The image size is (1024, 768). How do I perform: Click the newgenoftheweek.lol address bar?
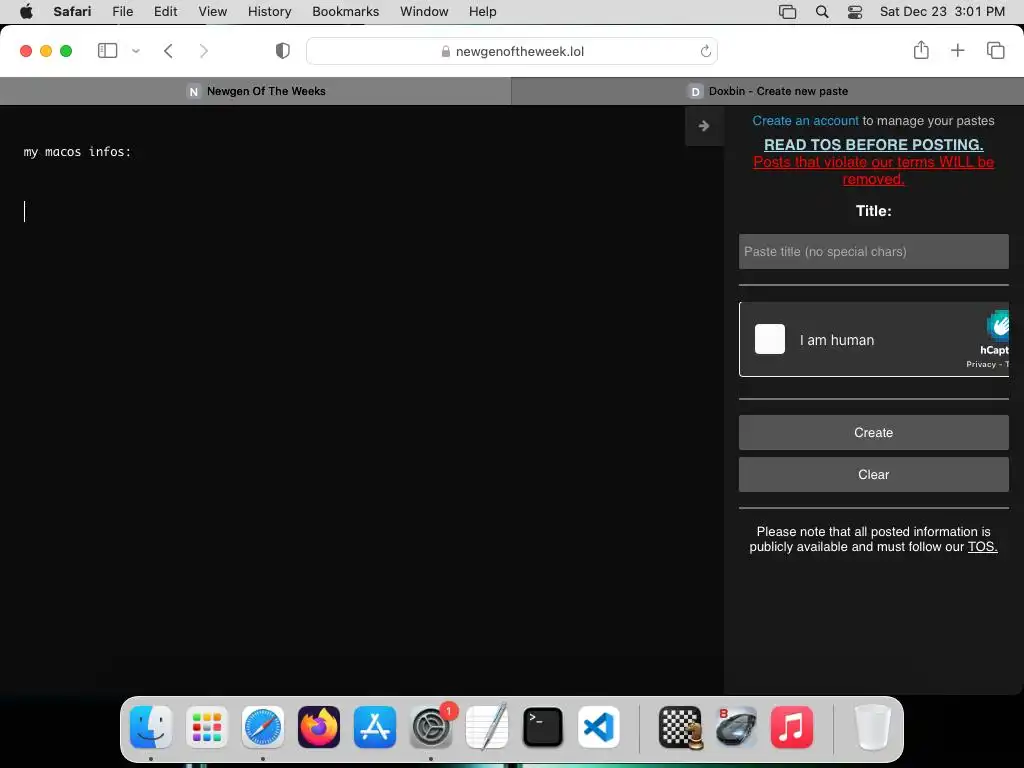[x=512, y=51]
